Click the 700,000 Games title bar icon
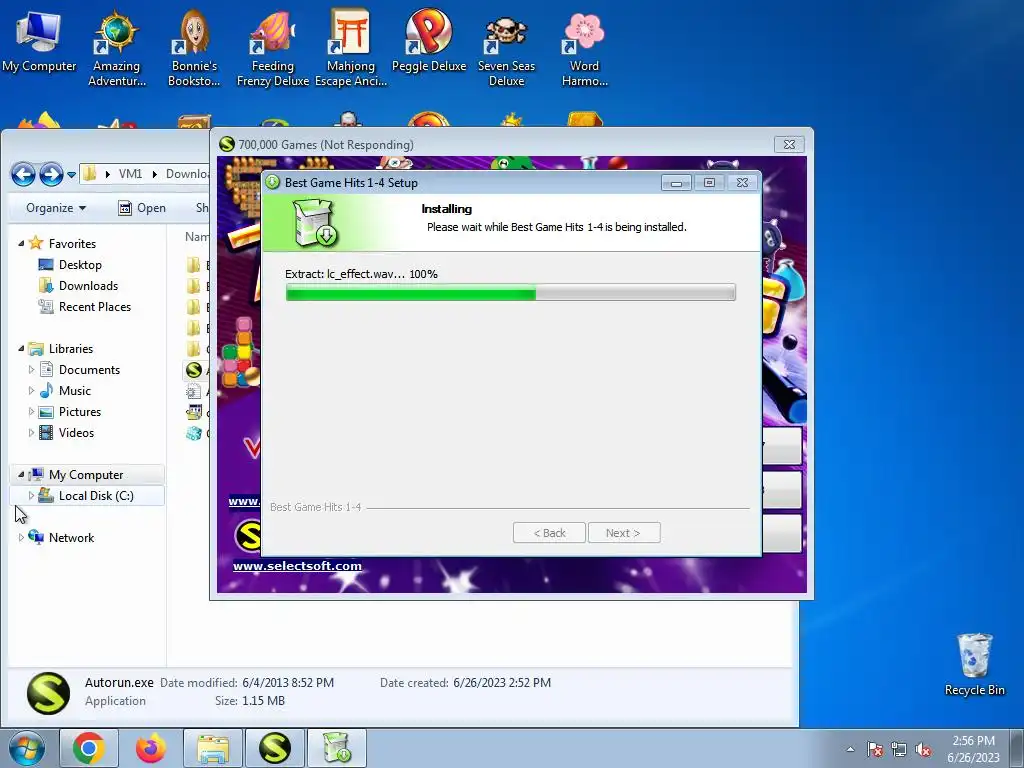The width and height of the screenshot is (1024, 768). coord(227,144)
